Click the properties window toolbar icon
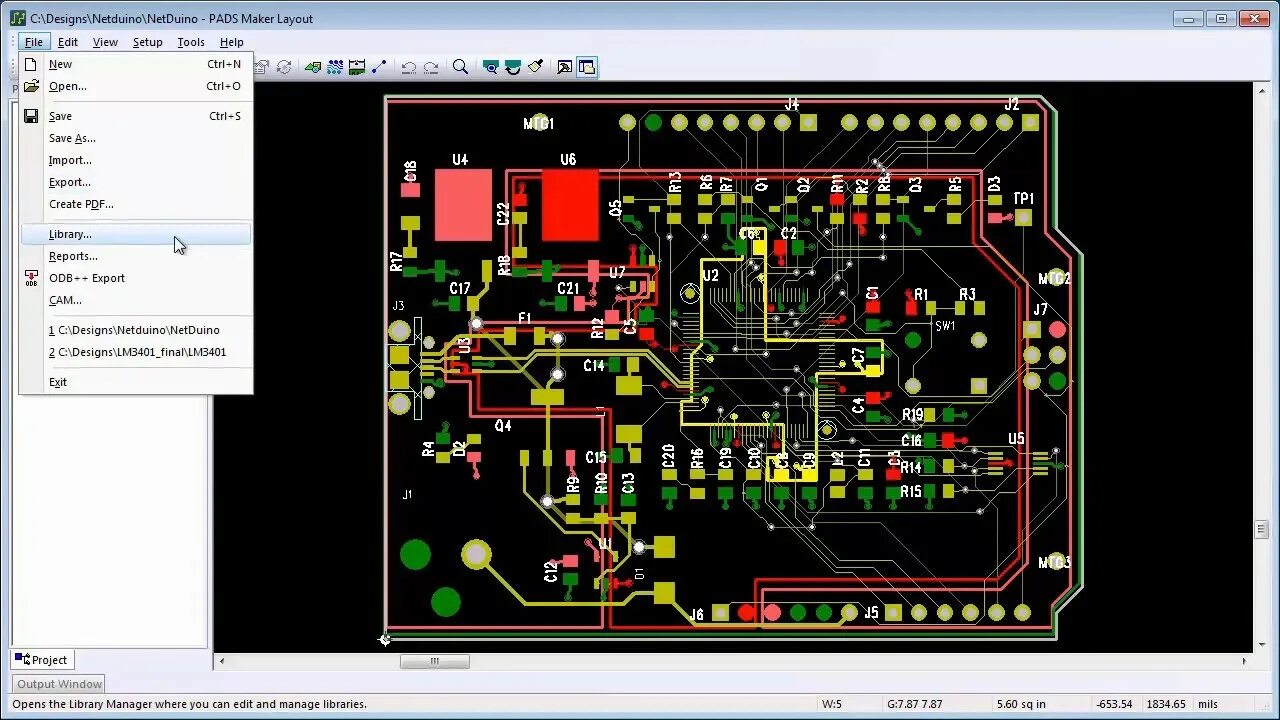The image size is (1280, 720). (x=564, y=67)
